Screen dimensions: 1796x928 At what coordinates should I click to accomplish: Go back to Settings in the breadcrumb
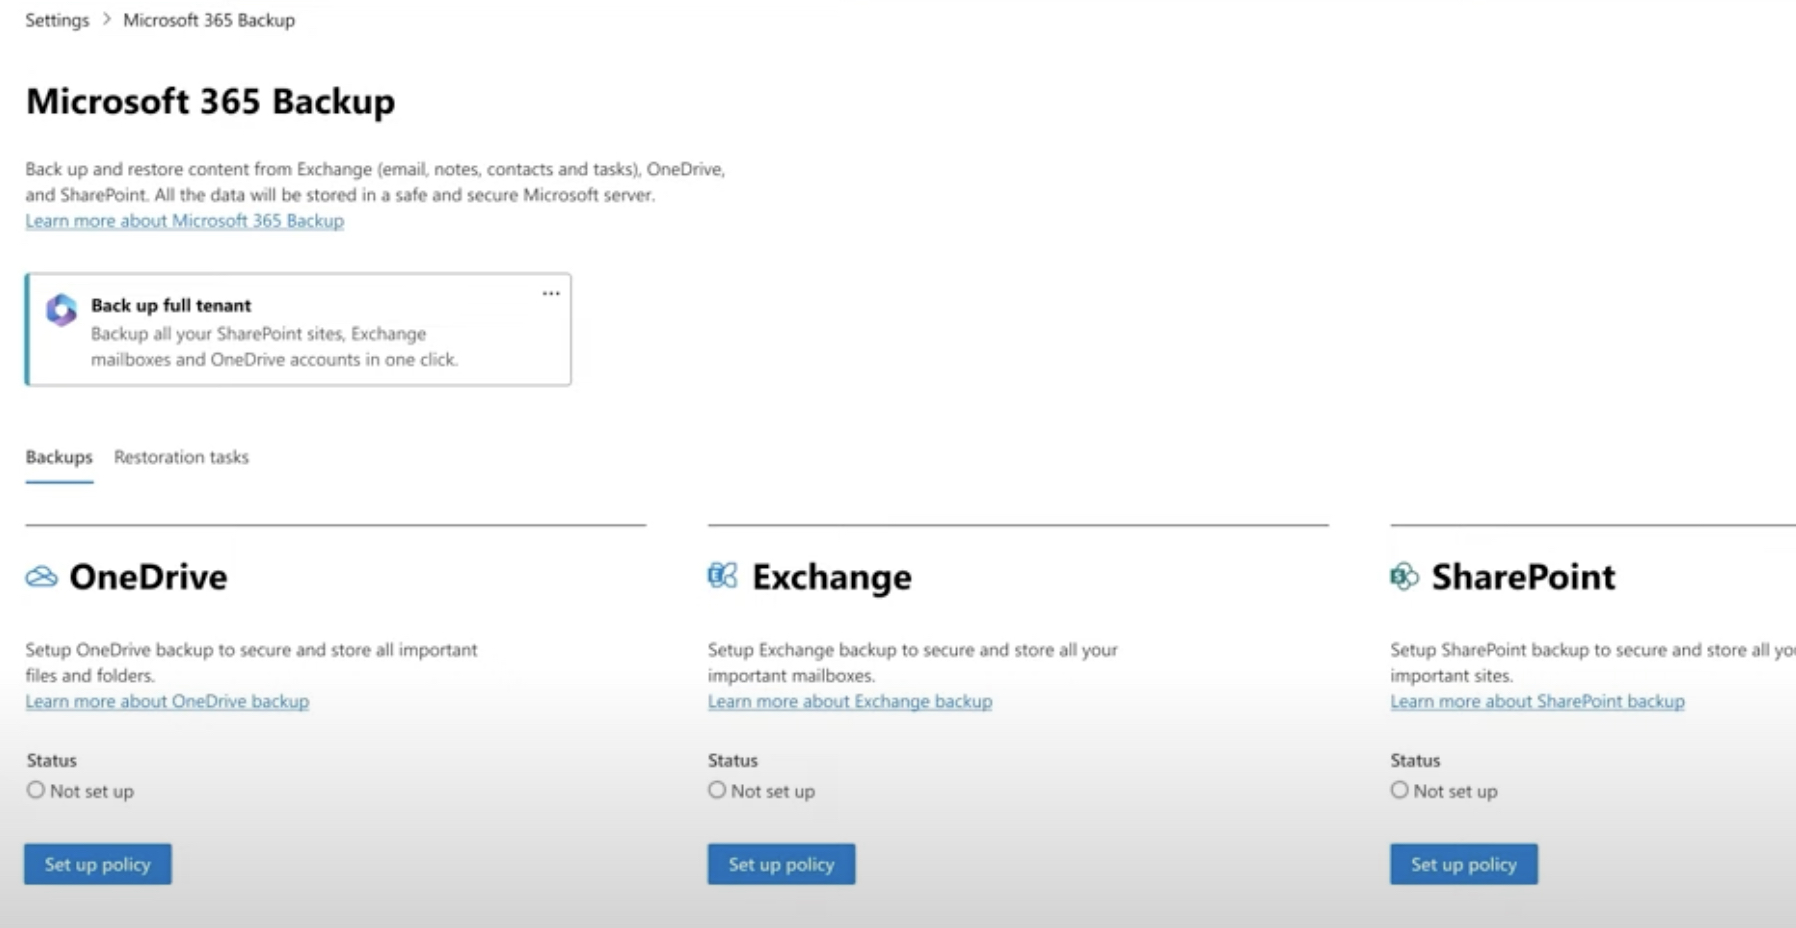[x=57, y=20]
